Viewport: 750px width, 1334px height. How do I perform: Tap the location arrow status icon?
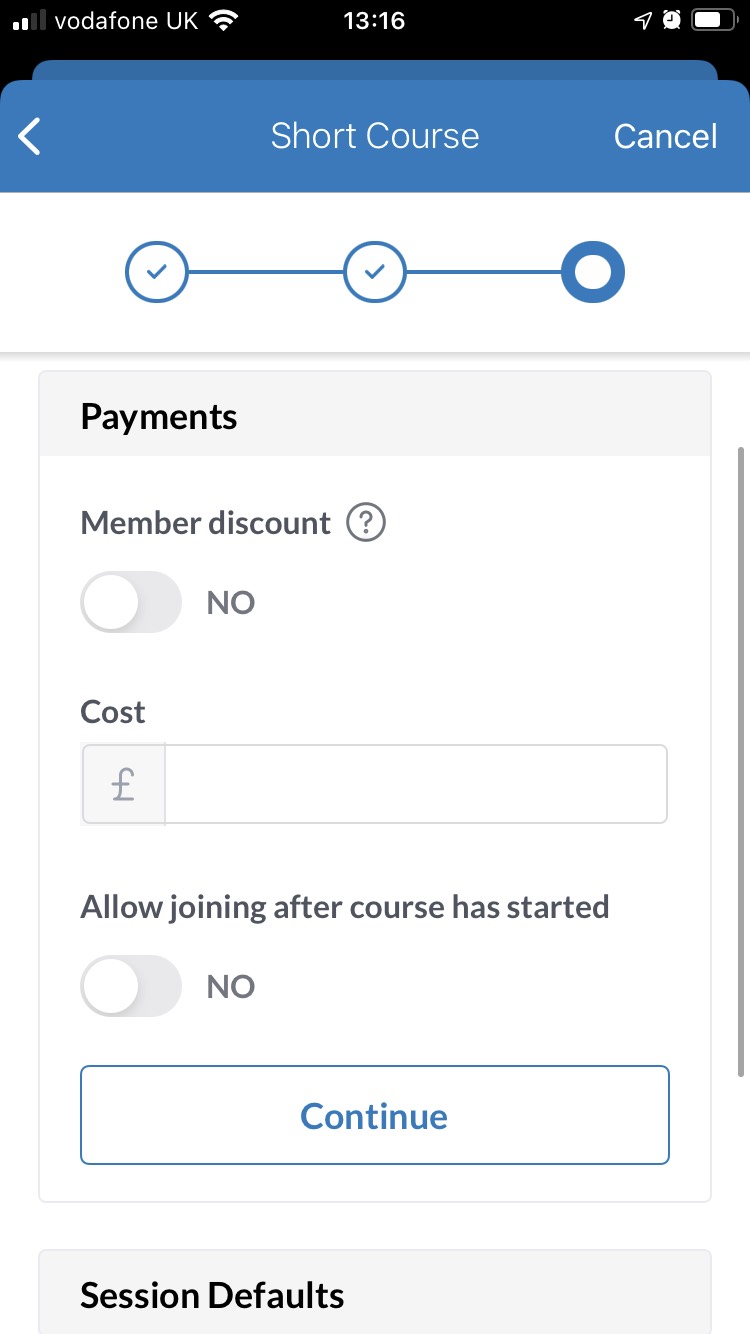(643, 21)
